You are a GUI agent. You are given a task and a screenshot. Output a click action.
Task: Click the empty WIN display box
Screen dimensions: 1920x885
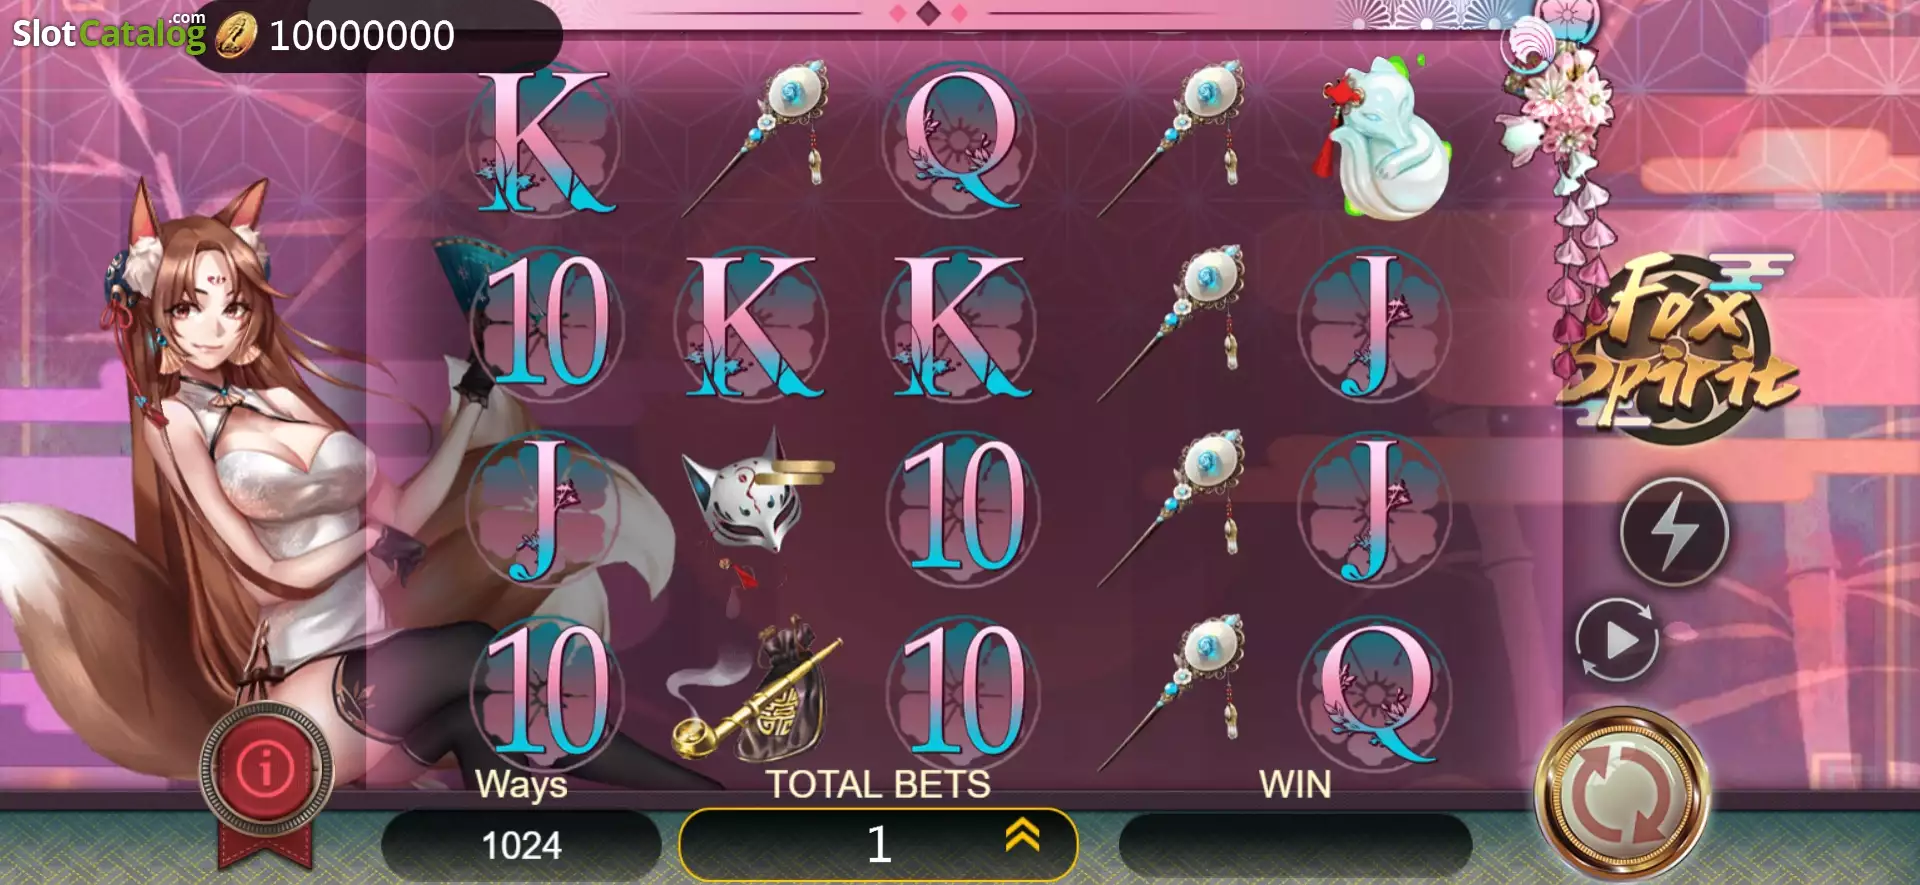click(1295, 846)
